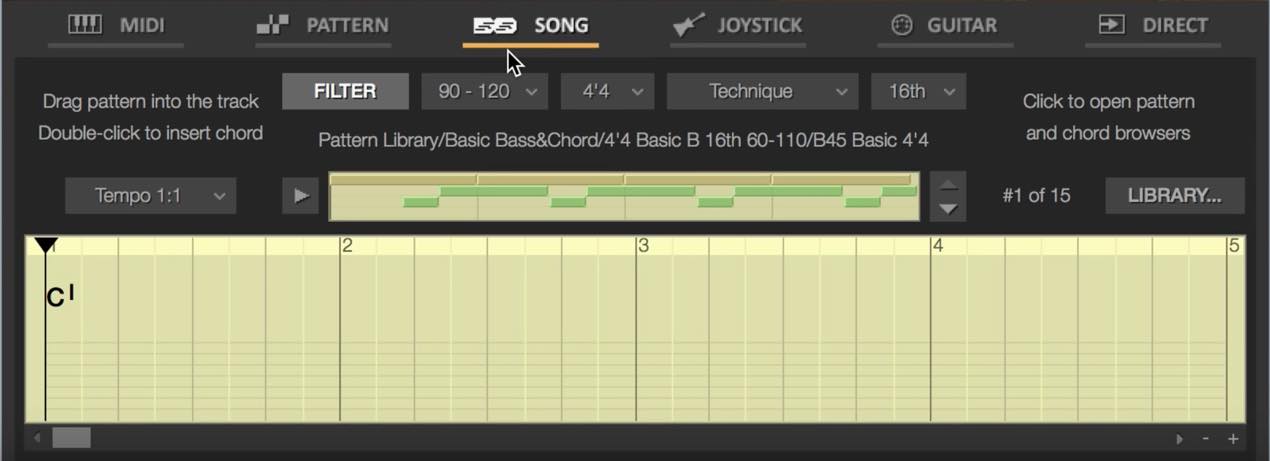Open the 16th note dropdown

(x=918, y=91)
